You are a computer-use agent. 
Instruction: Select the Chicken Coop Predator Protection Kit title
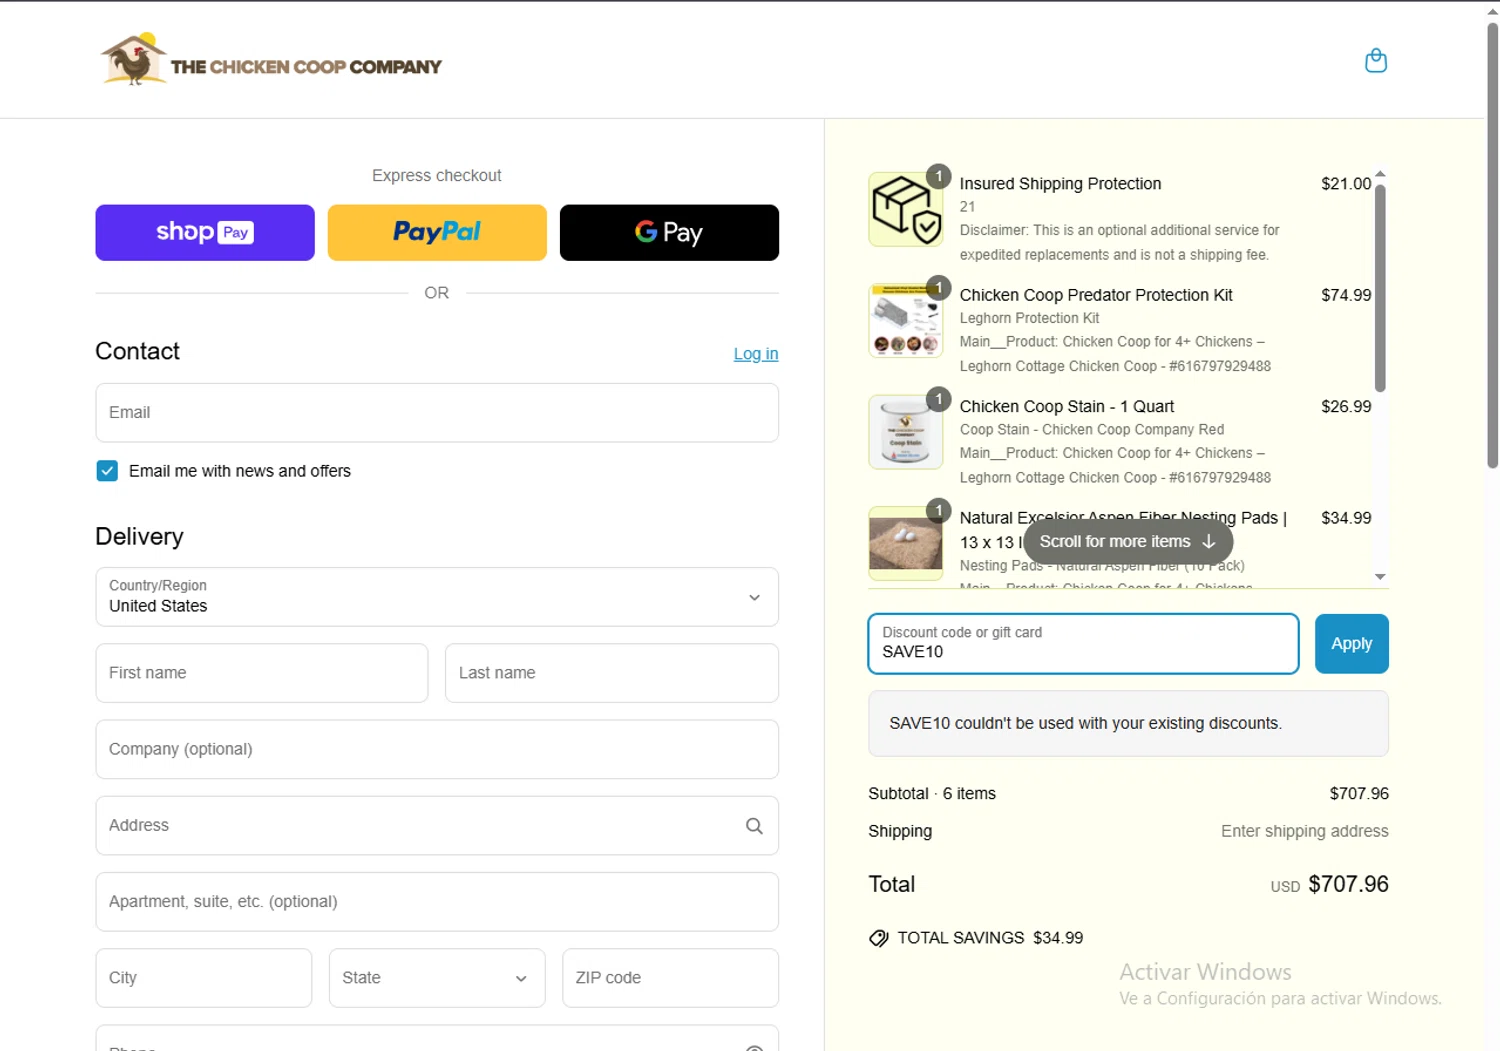(1096, 295)
